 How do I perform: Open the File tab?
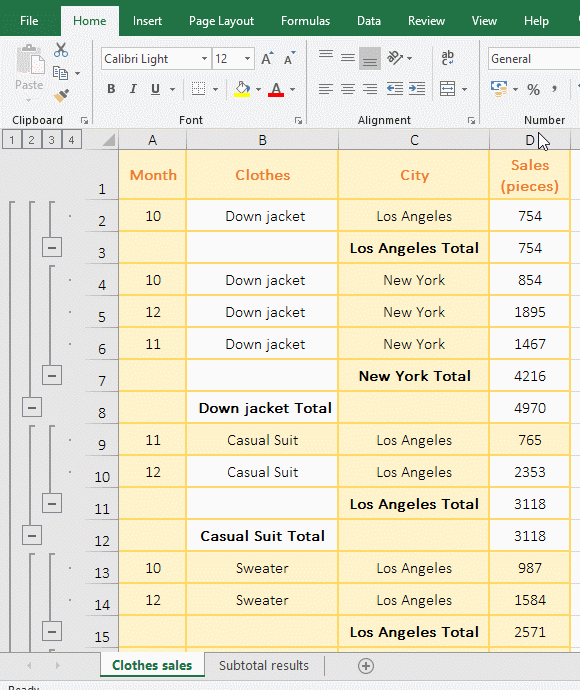point(29,21)
